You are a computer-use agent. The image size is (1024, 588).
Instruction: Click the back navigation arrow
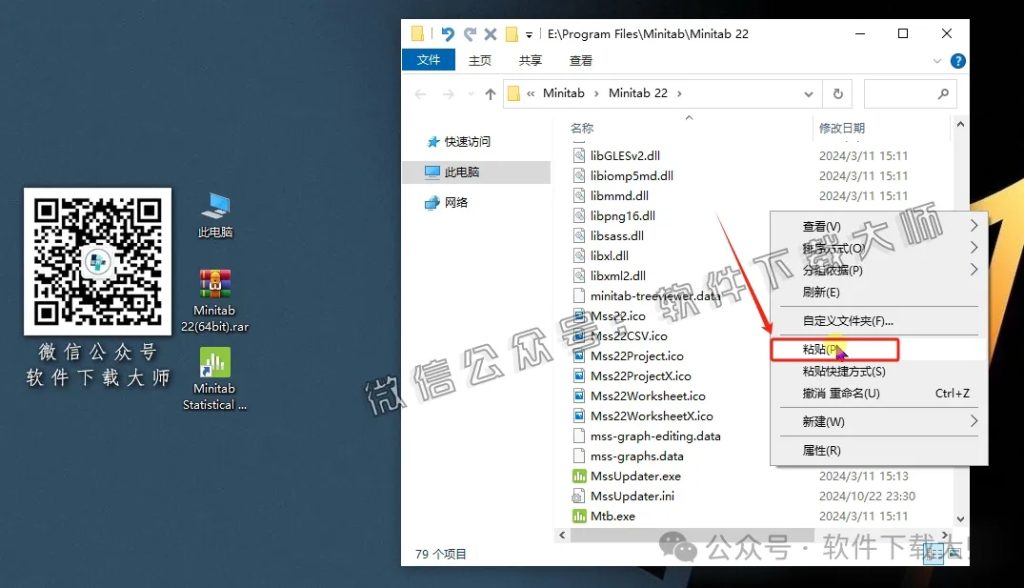[421, 92]
